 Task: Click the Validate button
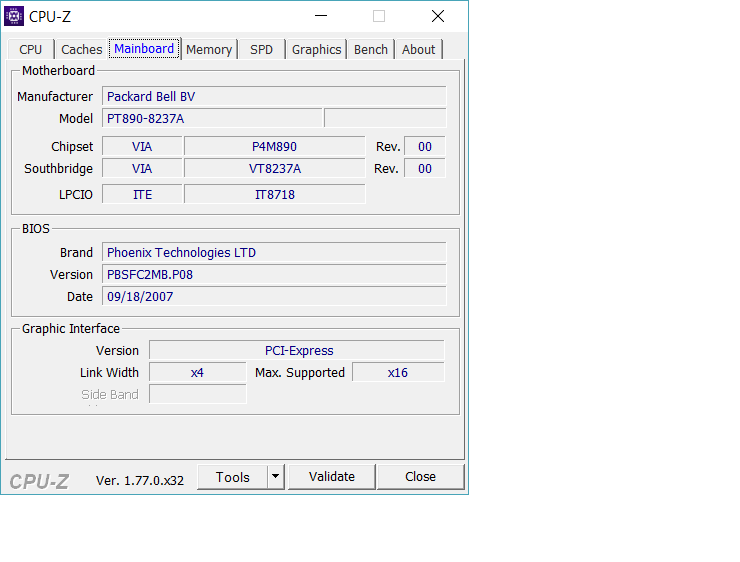pos(332,477)
